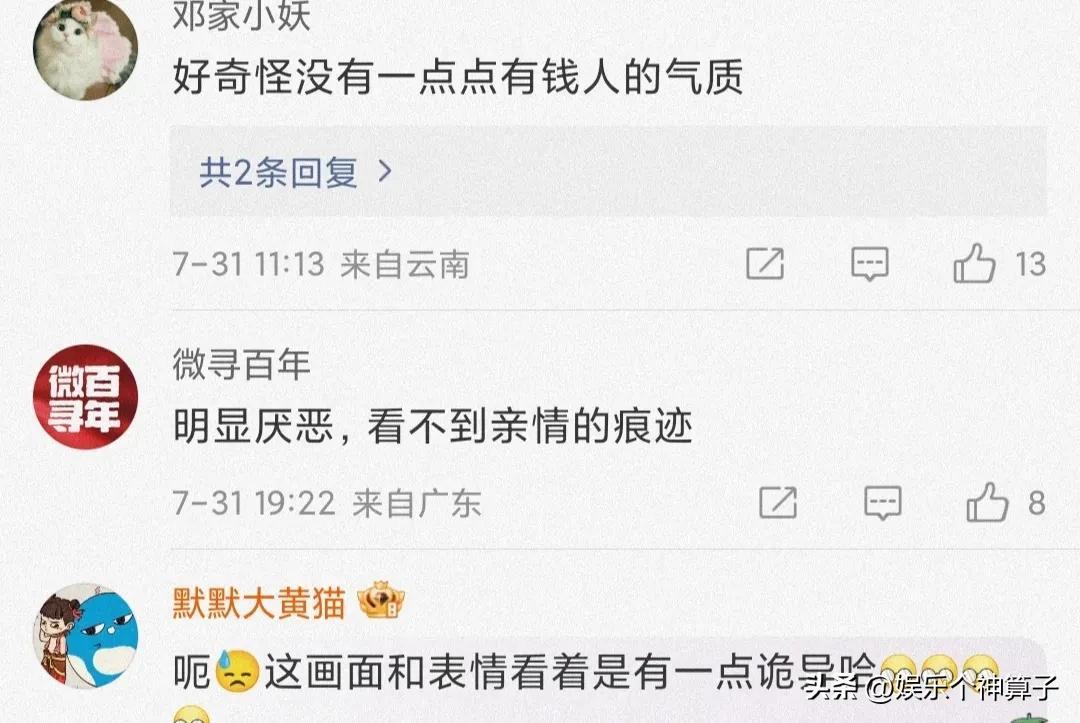The height and width of the screenshot is (723, 1080).
Task: Open the 默默大黄猫 username profile
Action: tap(259, 603)
